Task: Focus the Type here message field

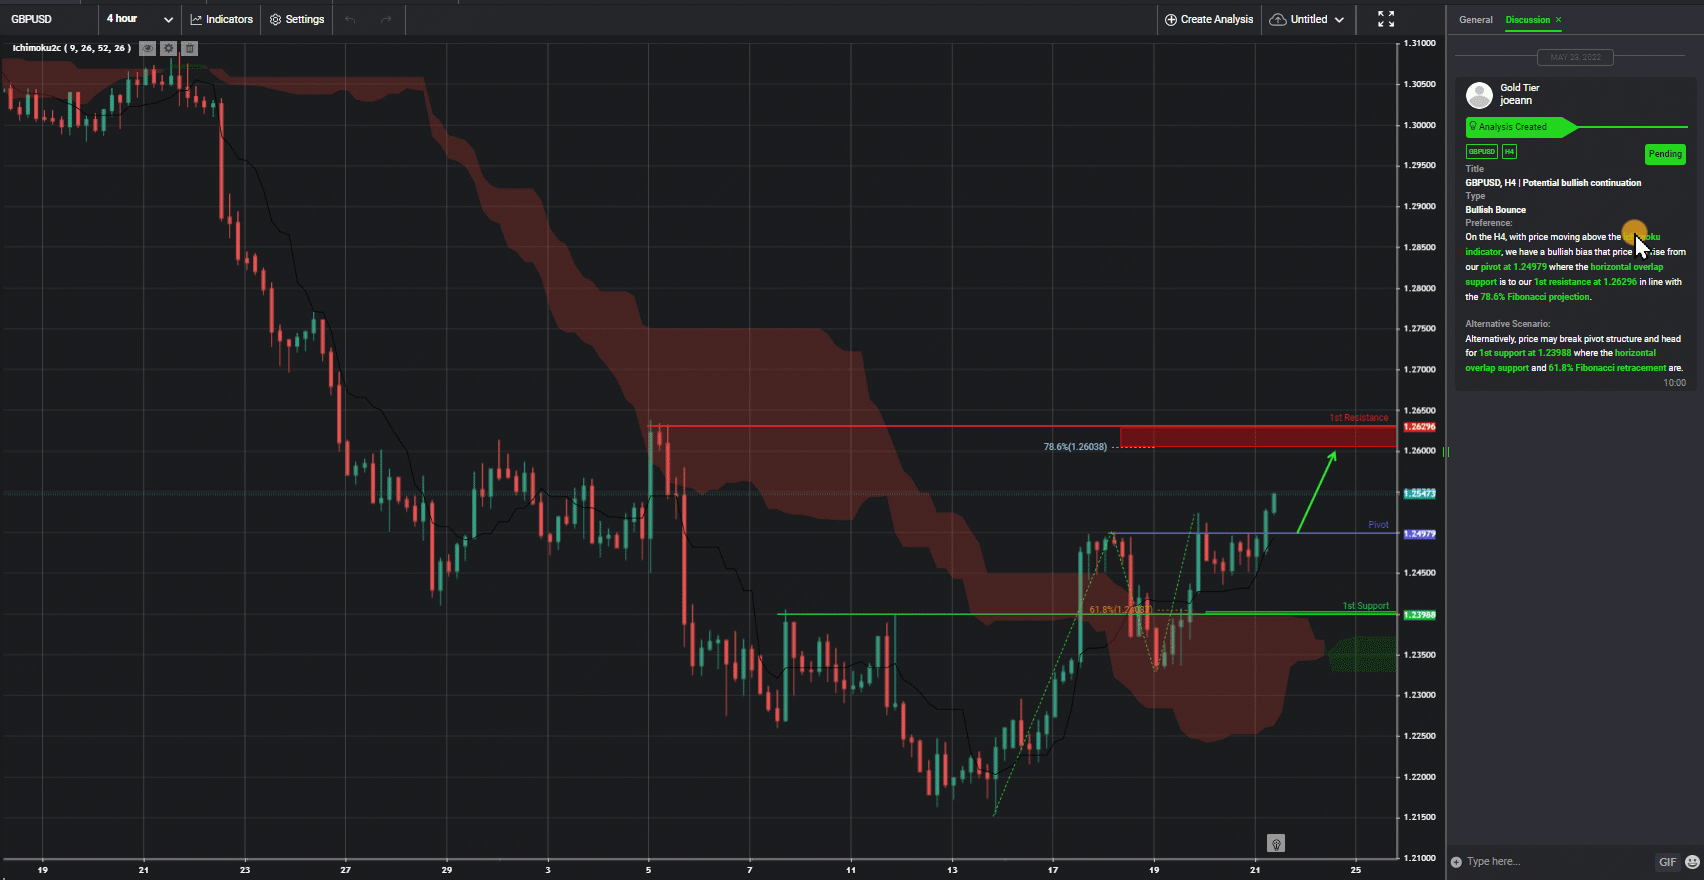Action: click(x=1557, y=862)
